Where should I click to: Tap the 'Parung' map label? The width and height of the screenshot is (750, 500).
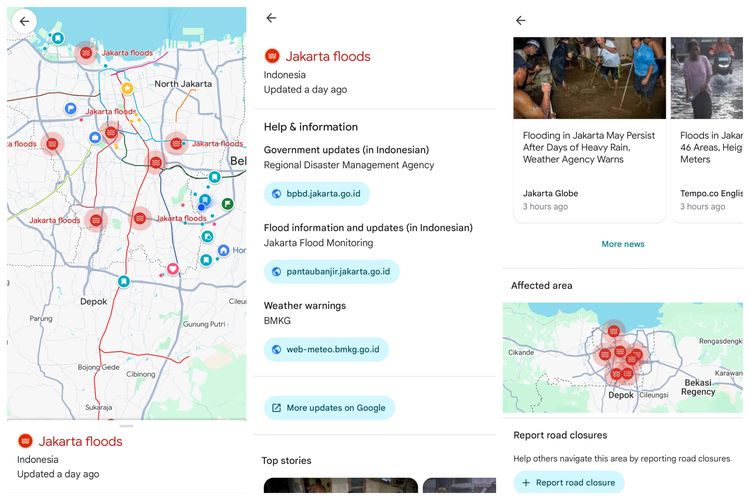click(x=41, y=318)
